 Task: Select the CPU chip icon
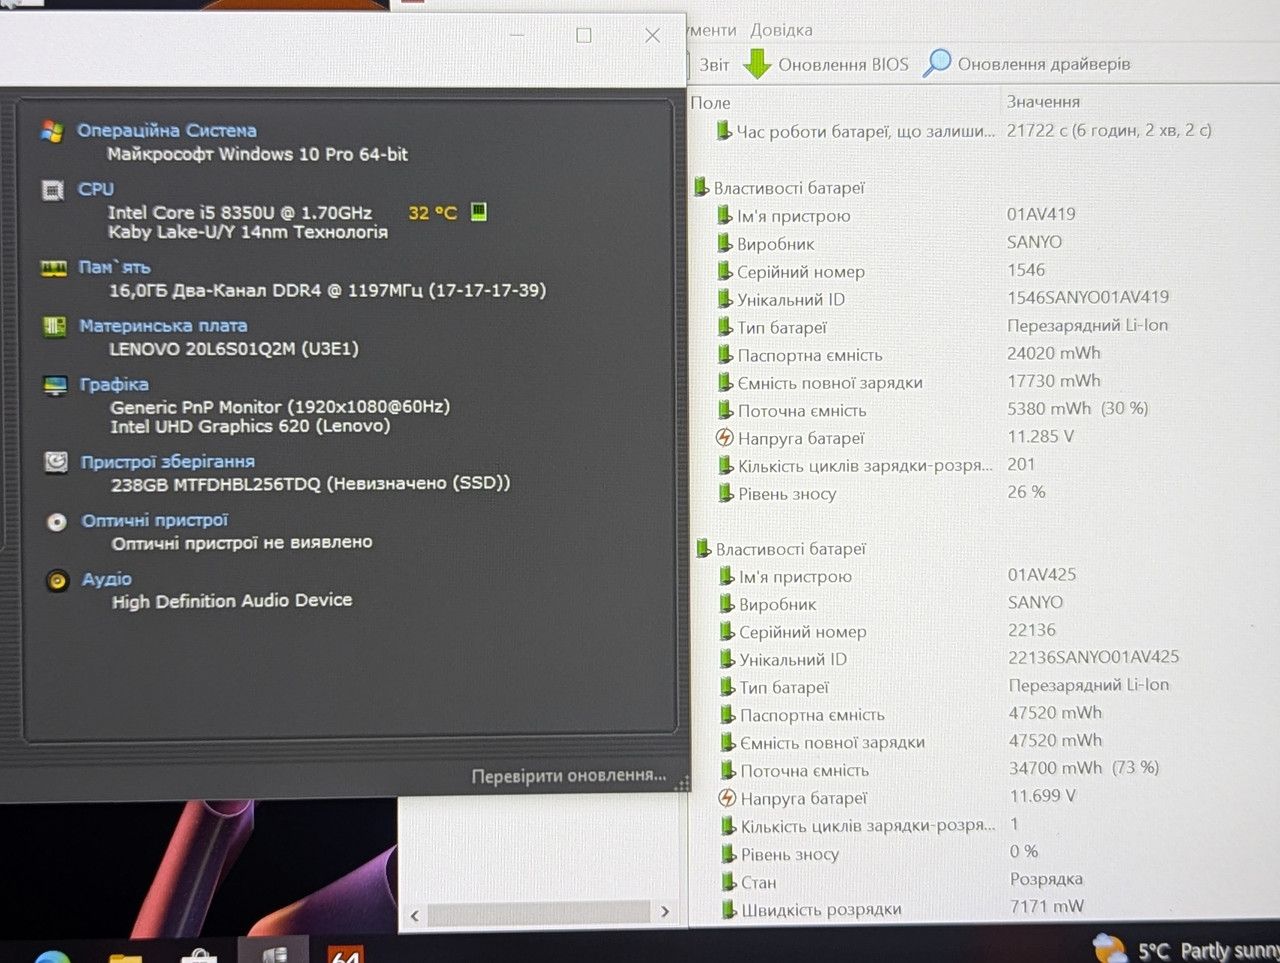tap(53, 190)
